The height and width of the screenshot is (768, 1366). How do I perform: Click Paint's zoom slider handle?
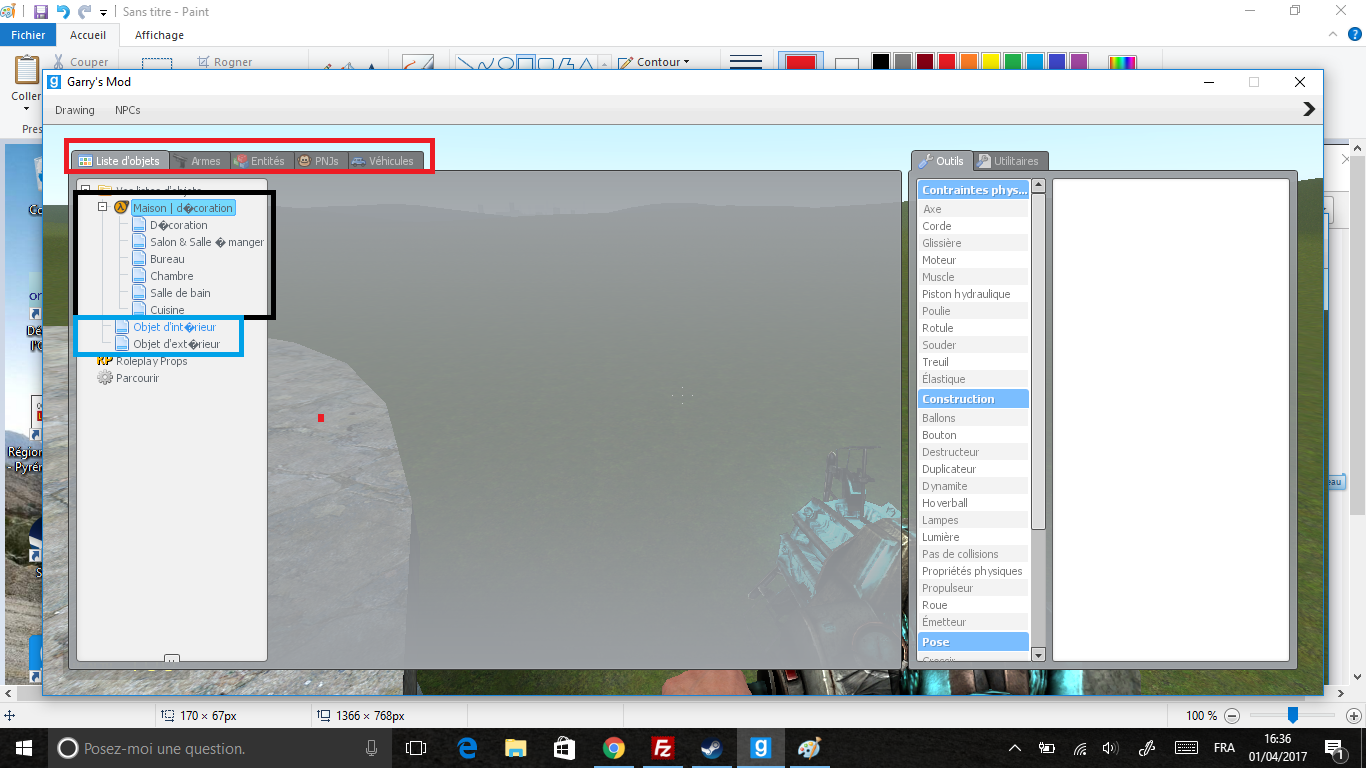(x=1293, y=715)
